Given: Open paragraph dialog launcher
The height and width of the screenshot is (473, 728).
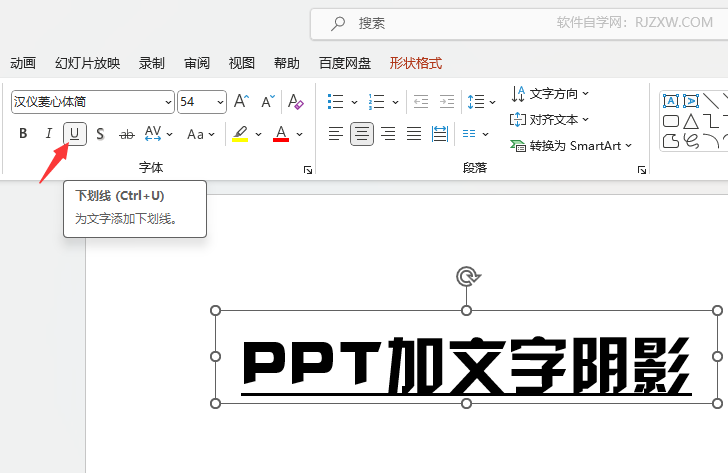Looking at the screenshot, I should tap(642, 170).
